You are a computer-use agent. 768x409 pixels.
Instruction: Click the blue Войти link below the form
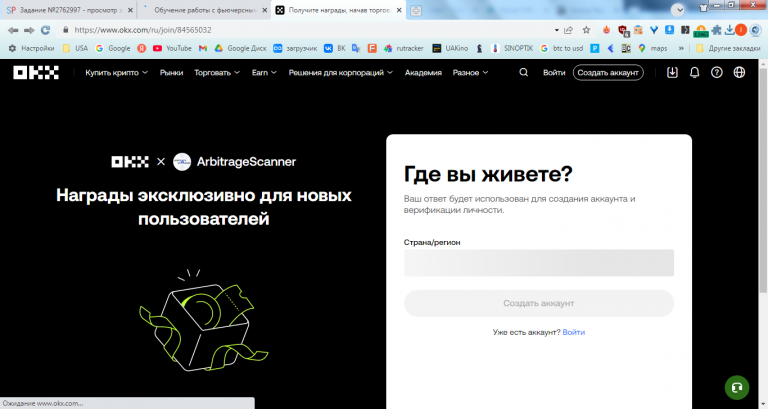tap(574, 332)
